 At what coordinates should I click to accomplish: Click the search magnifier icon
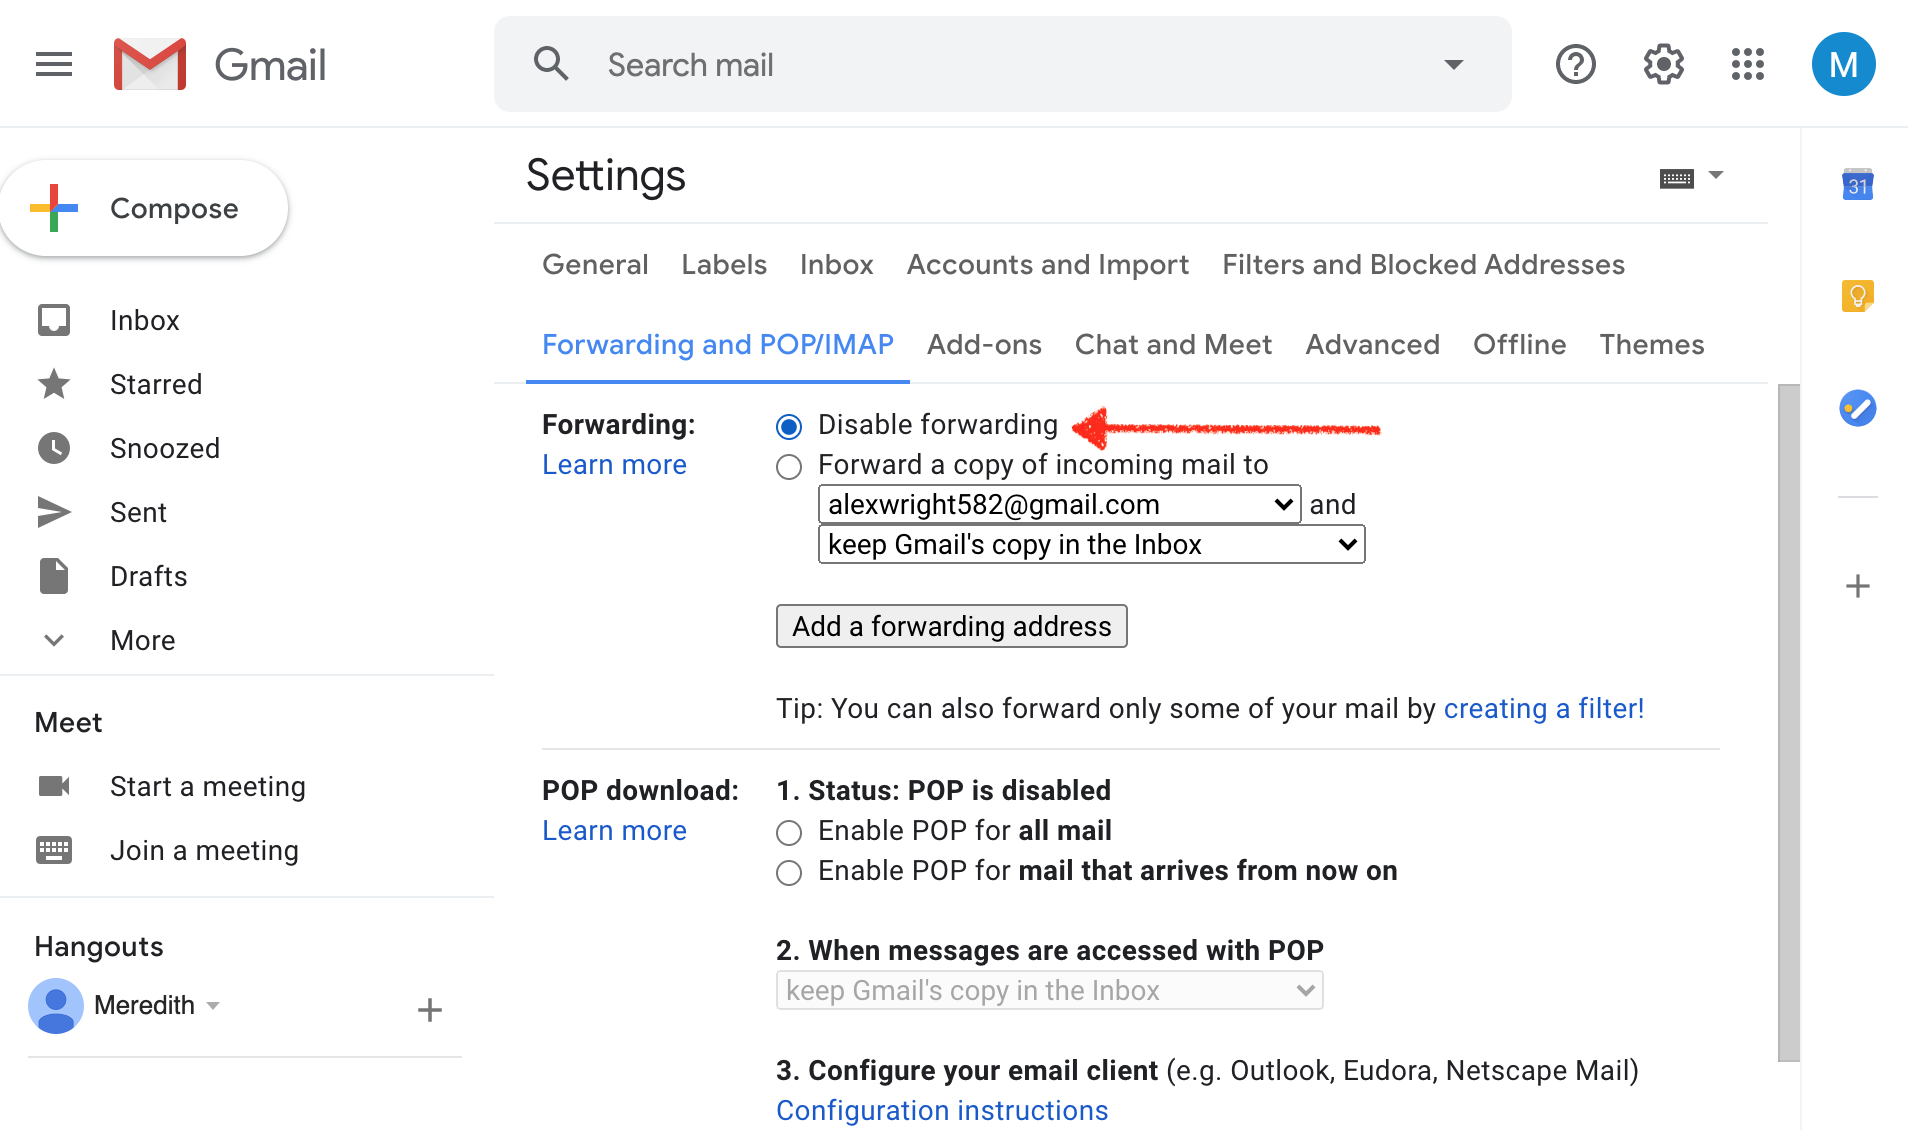click(x=551, y=64)
